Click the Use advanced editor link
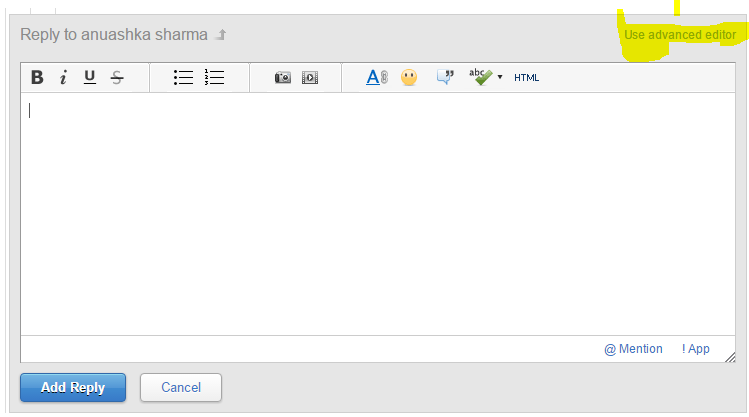Image resolution: width=749 pixels, height=417 pixels. (680, 35)
